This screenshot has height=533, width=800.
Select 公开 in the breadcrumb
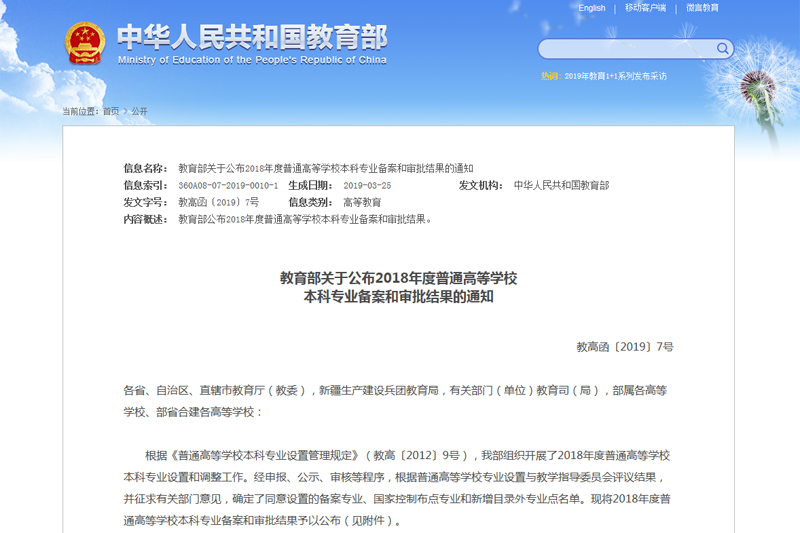pyautogui.click(x=139, y=111)
